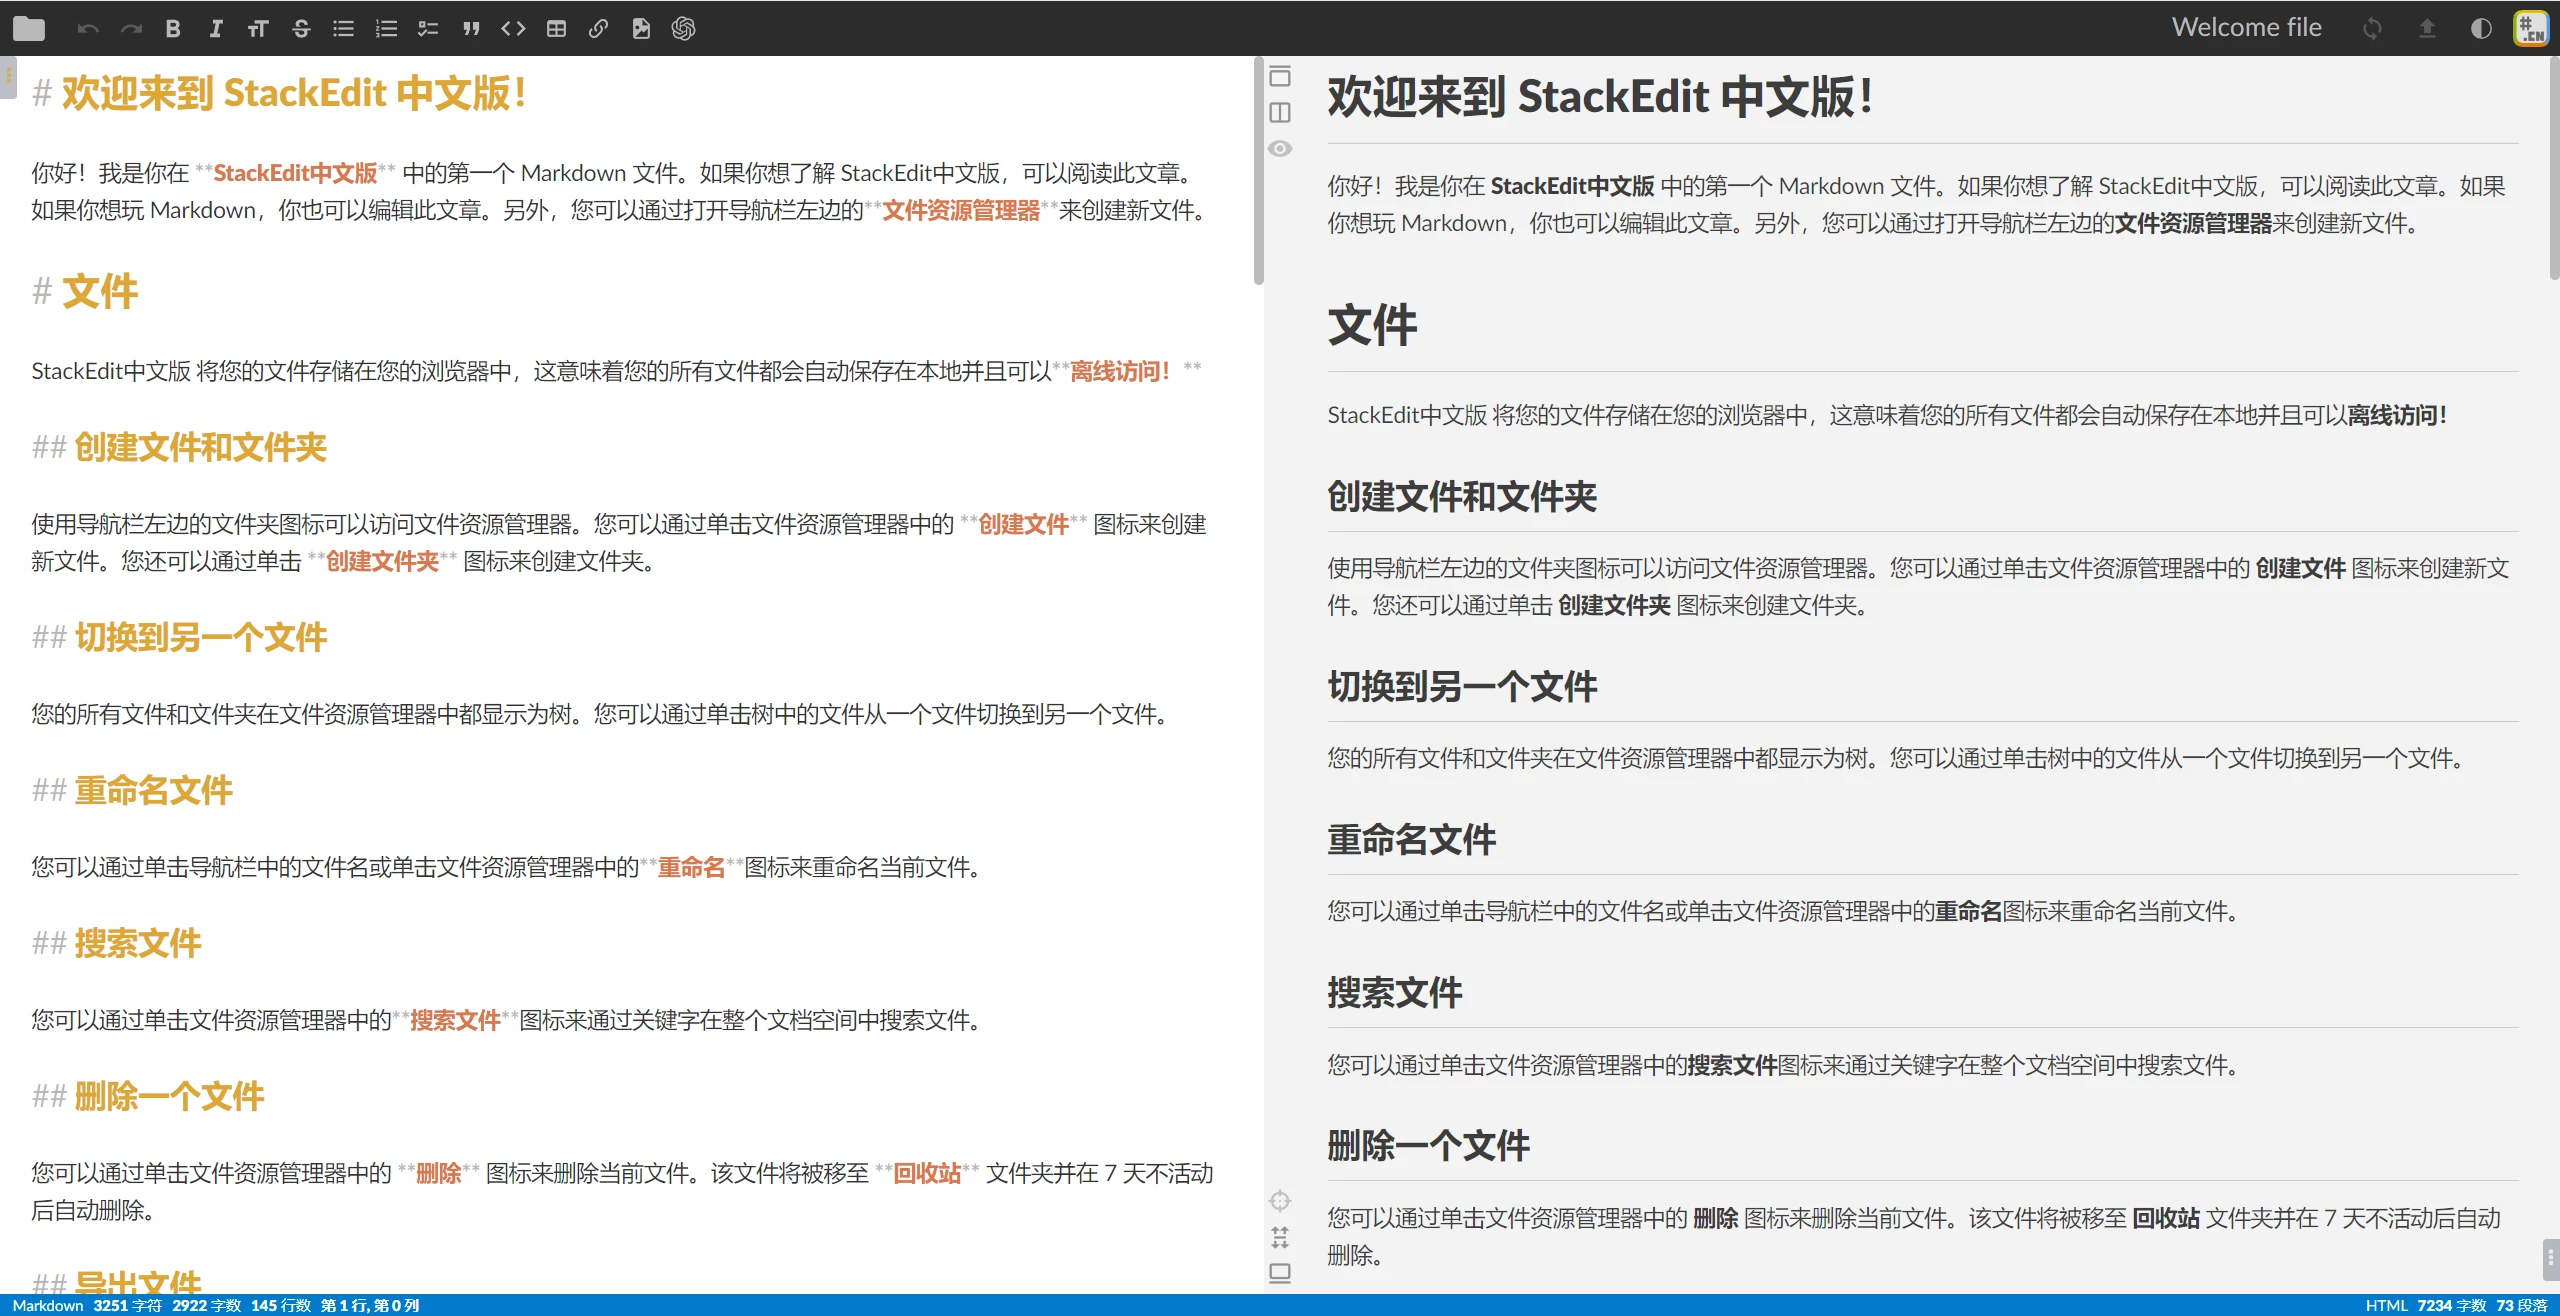Apply Bold formatting
Screen dimensions: 2560x1316
point(173,29)
